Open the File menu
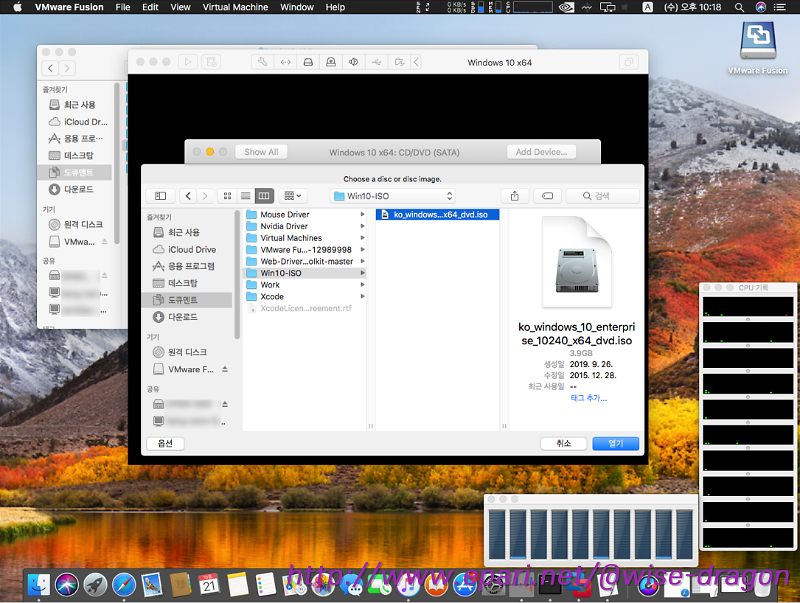The height and width of the screenshot is (603, 800). pyautogui.click(x=122, y=7)
